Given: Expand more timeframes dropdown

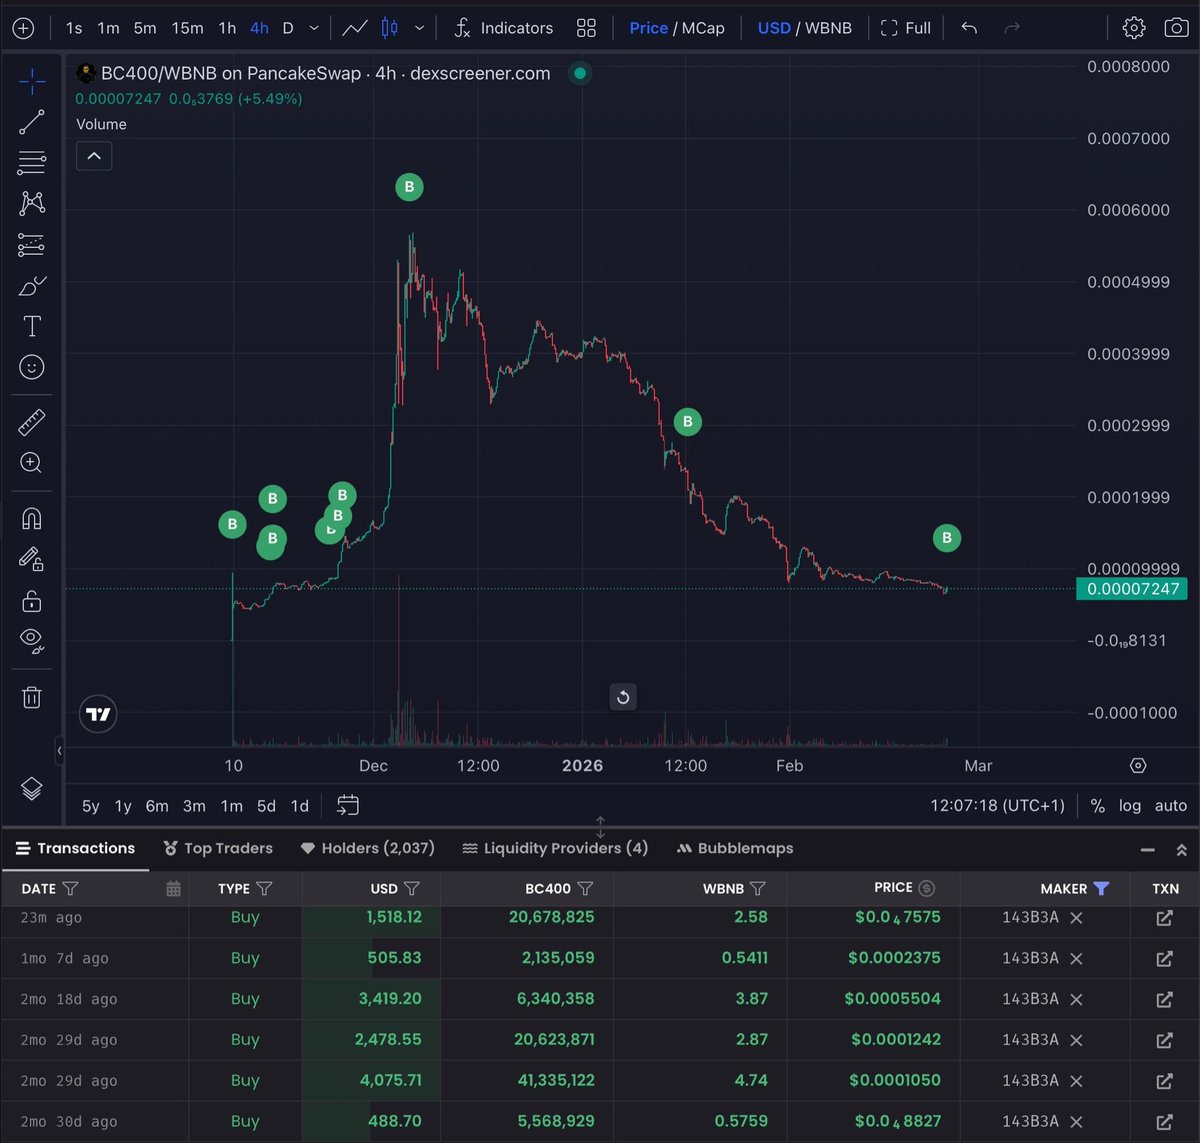Looking at the screenshot, I should [315, 28].
